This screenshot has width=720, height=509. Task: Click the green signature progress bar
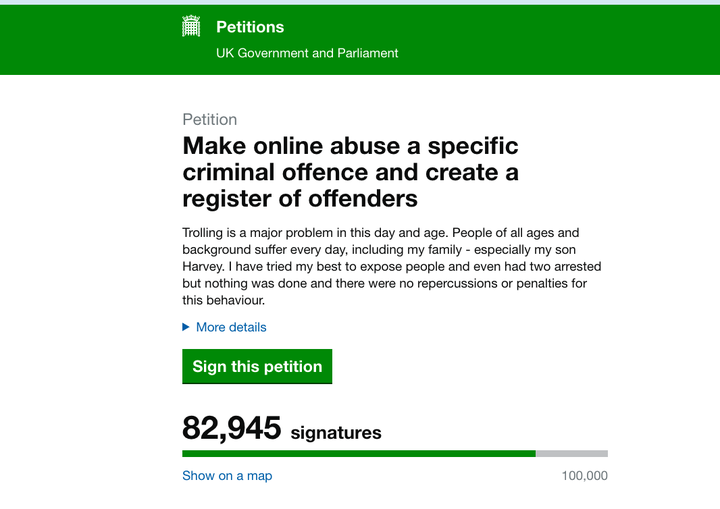(359, 454)
